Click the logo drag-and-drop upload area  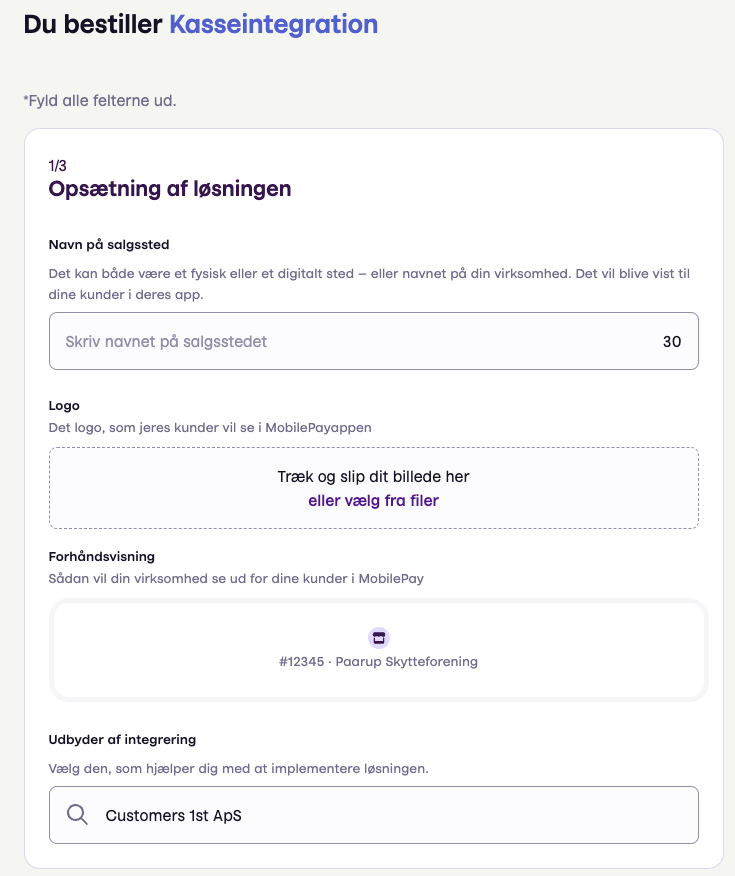pos(374,488)
